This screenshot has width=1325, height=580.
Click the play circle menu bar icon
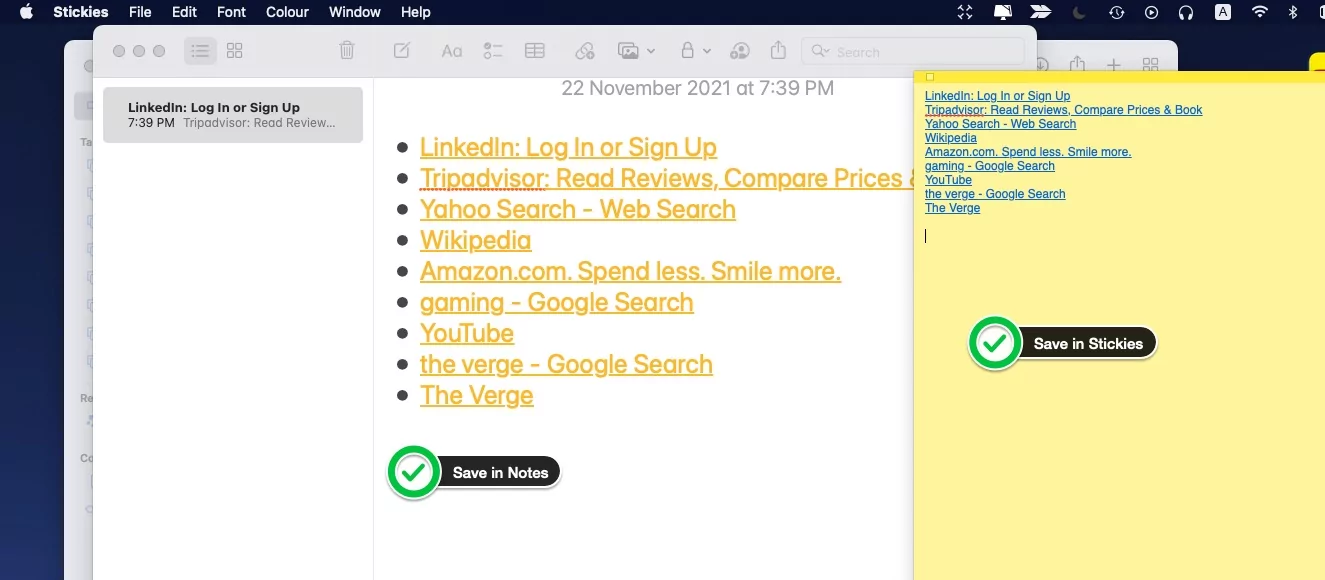(1151, 12)
